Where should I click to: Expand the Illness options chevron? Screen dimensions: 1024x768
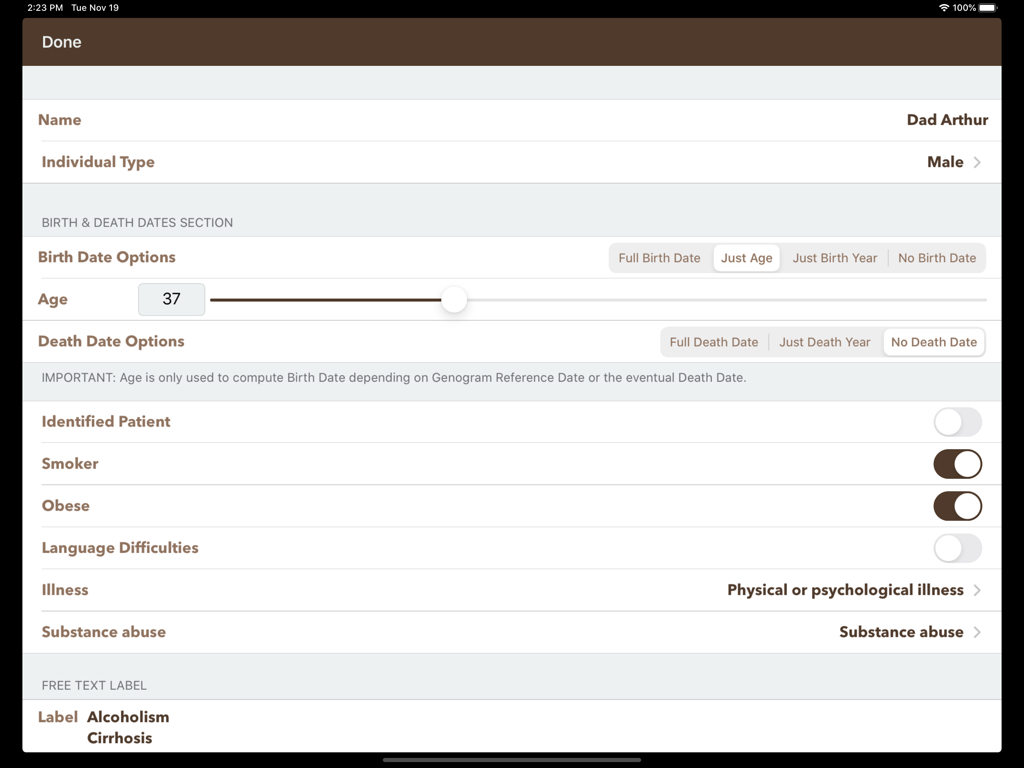[977, 590]
